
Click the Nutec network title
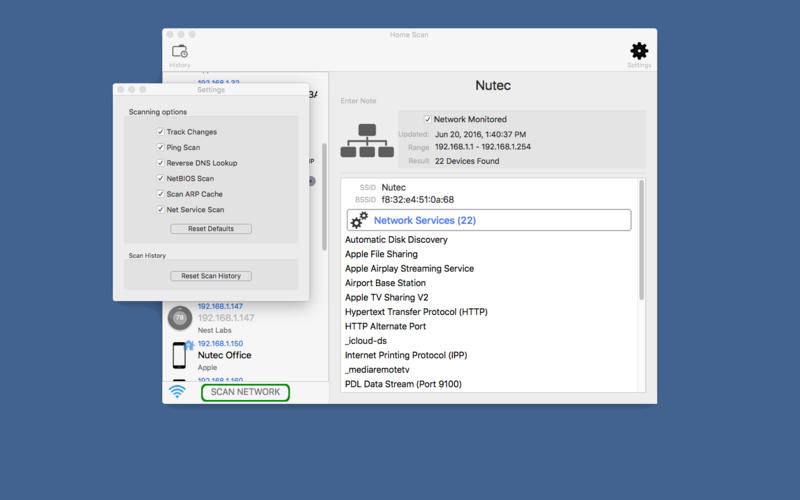tap(493, 85)
